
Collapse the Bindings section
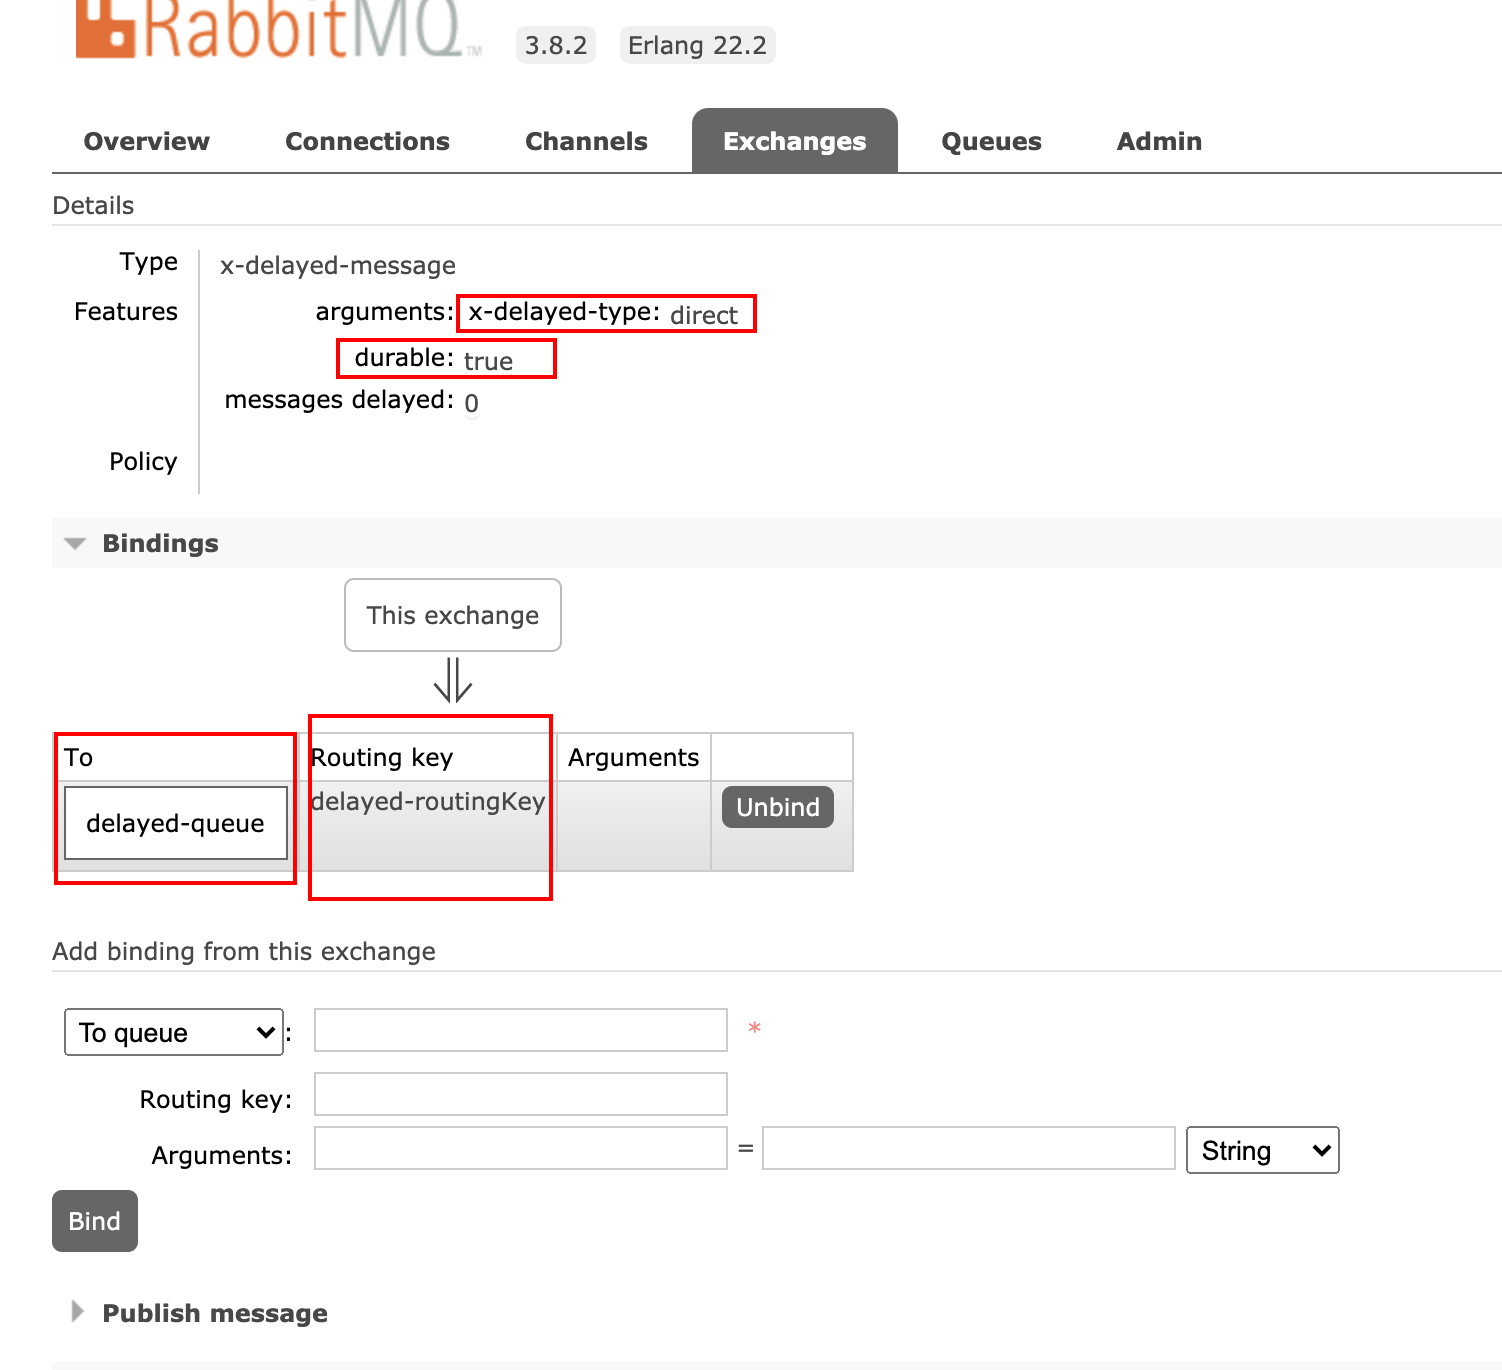pos(160,543)
